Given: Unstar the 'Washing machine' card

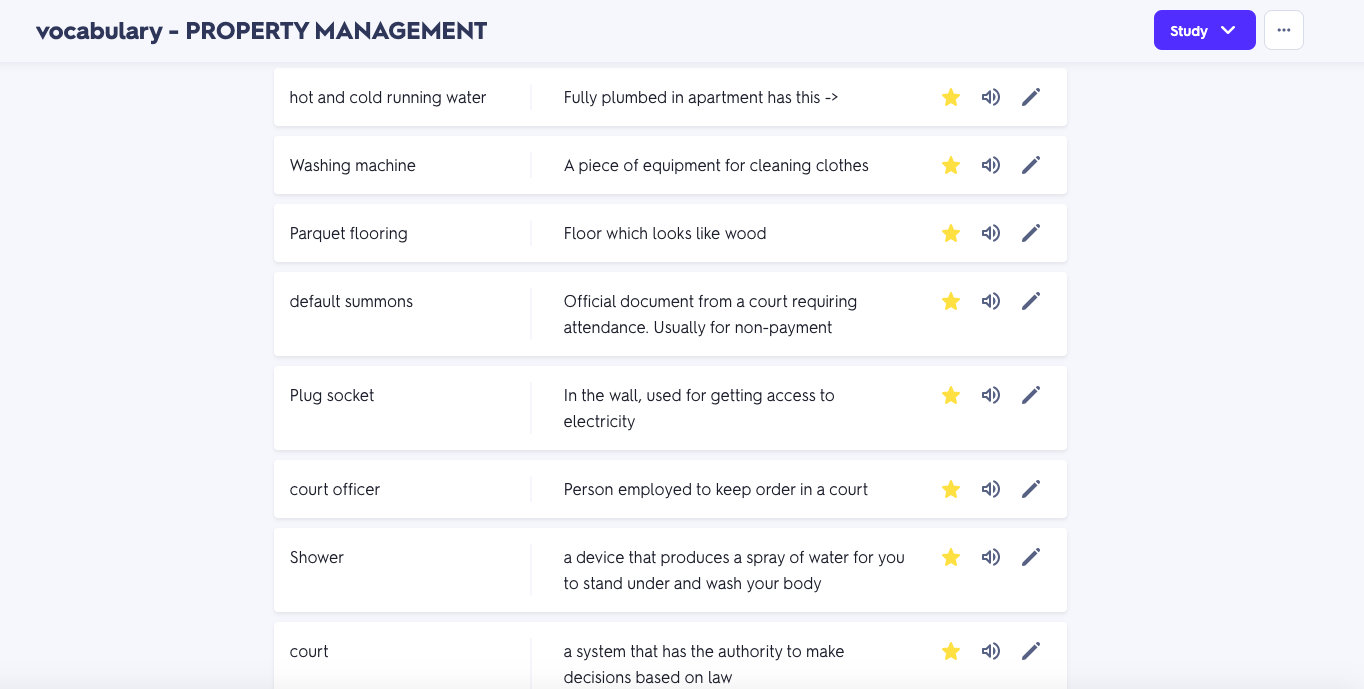Looking at the screenshot, I should (x=951, y=165).
